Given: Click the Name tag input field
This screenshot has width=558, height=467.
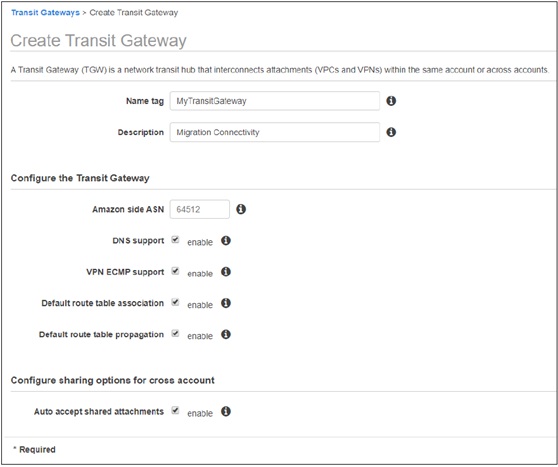Looking at the screenshot, I should 275,101.
